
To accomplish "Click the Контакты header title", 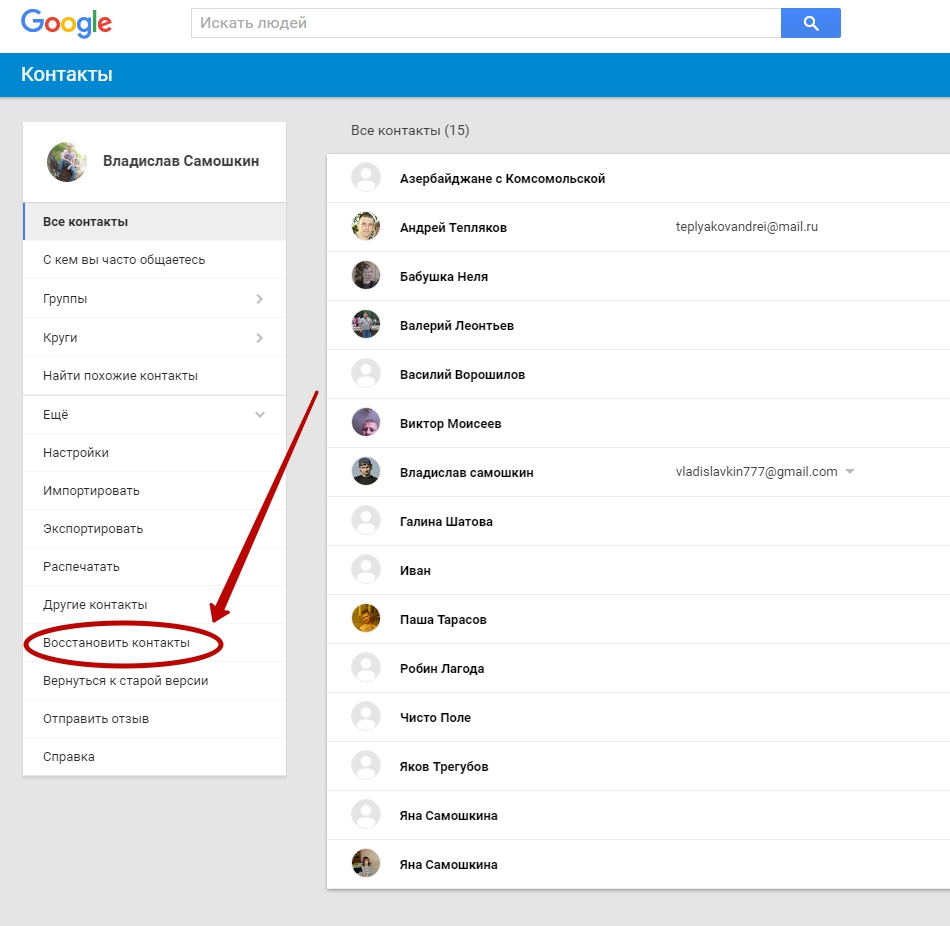I will (x=67, y=75).
